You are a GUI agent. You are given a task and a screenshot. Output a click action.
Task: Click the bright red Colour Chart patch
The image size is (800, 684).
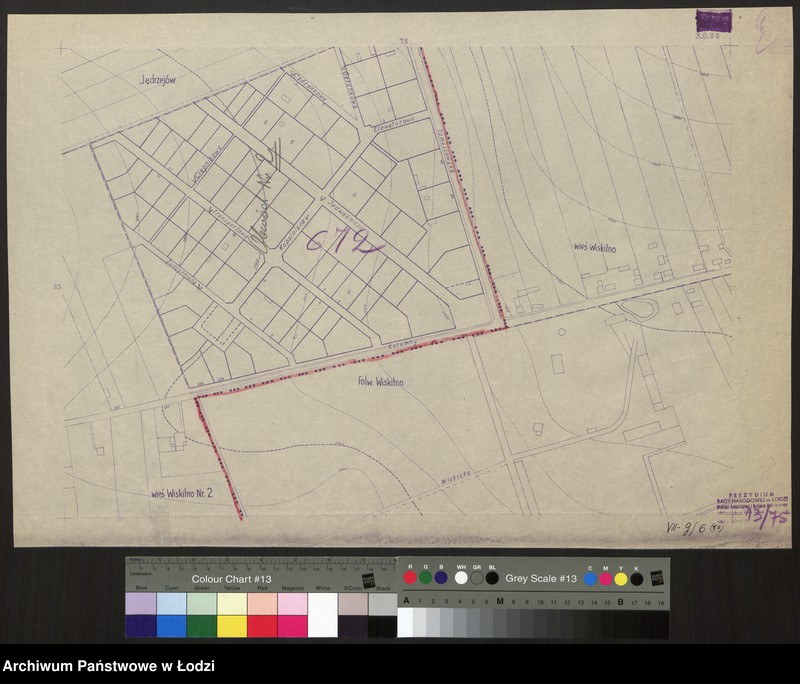pyautogui.click(x=262, y=626)
